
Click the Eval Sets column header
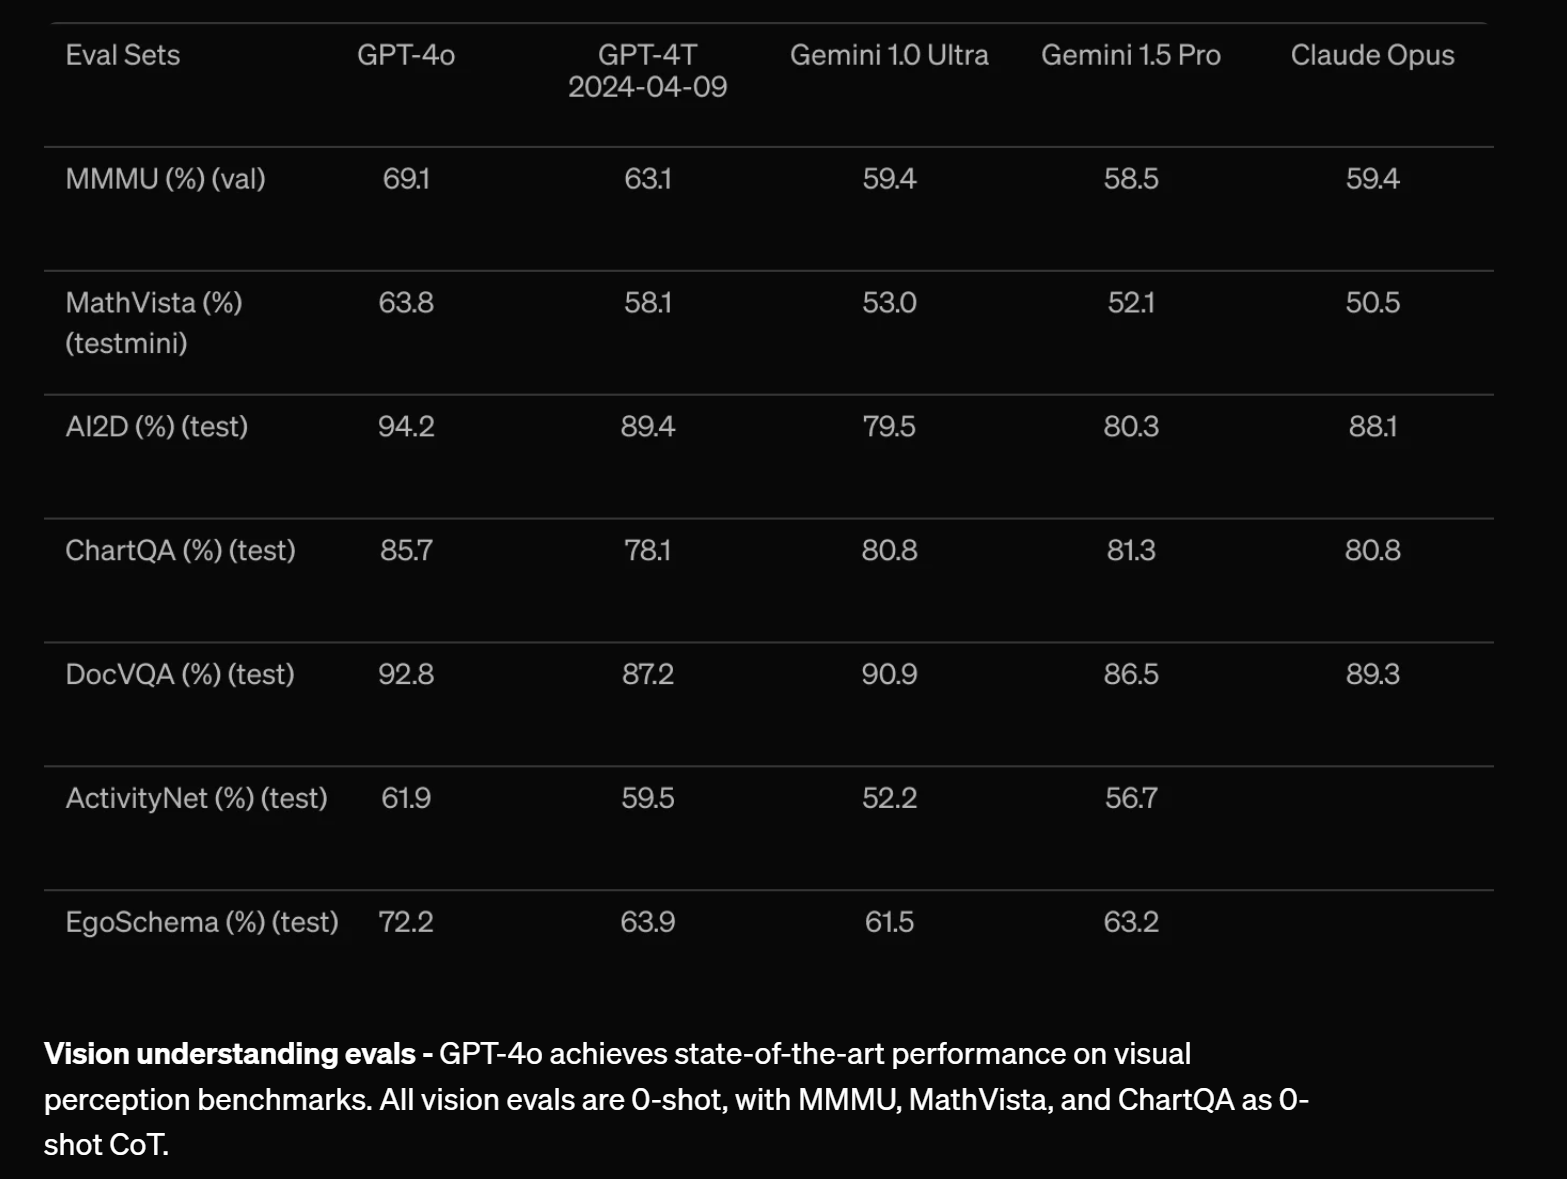click(123, 55)
